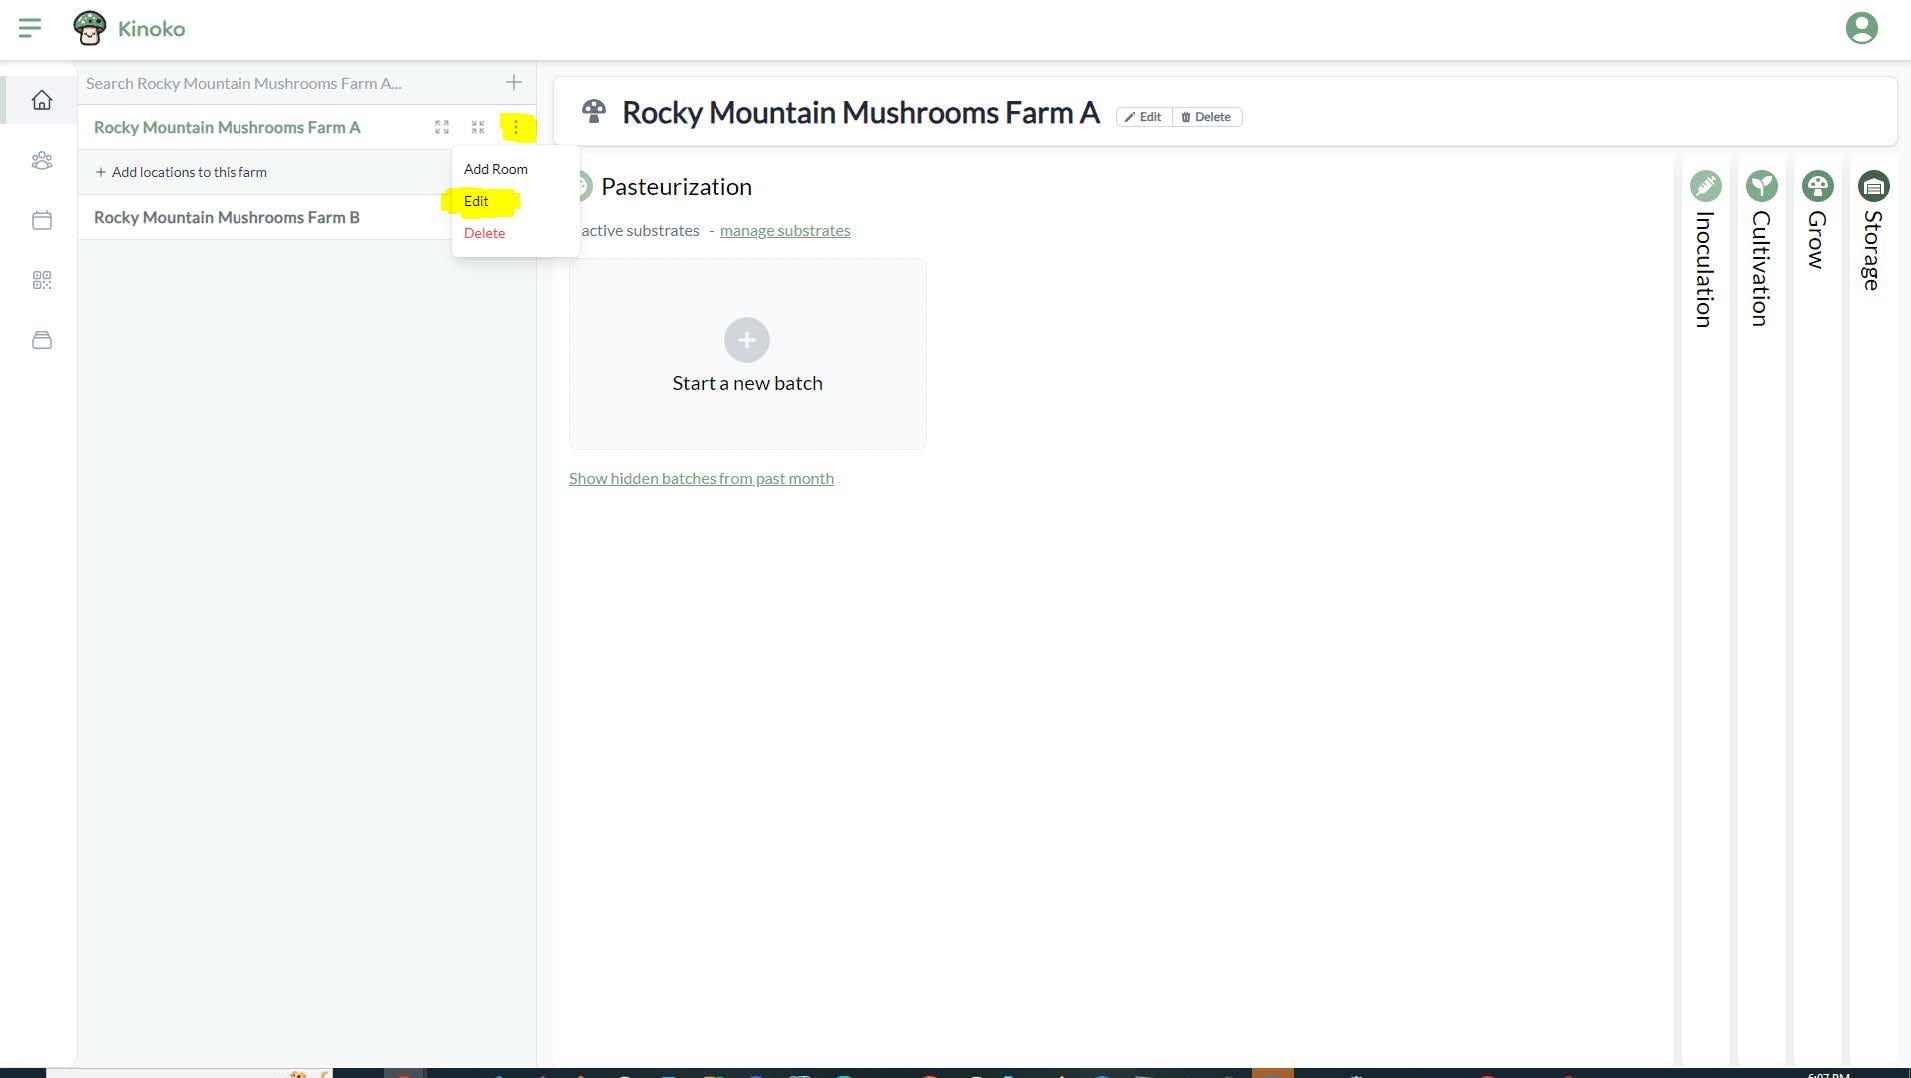Select Edit in the context menu
1911x1078 pixels.
pos(476,201)
